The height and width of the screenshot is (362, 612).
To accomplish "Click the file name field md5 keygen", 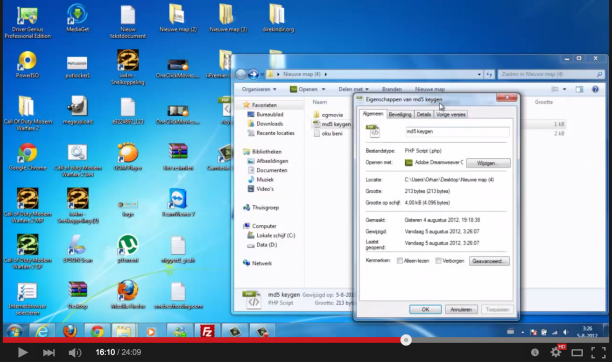I will pos(457,132).
